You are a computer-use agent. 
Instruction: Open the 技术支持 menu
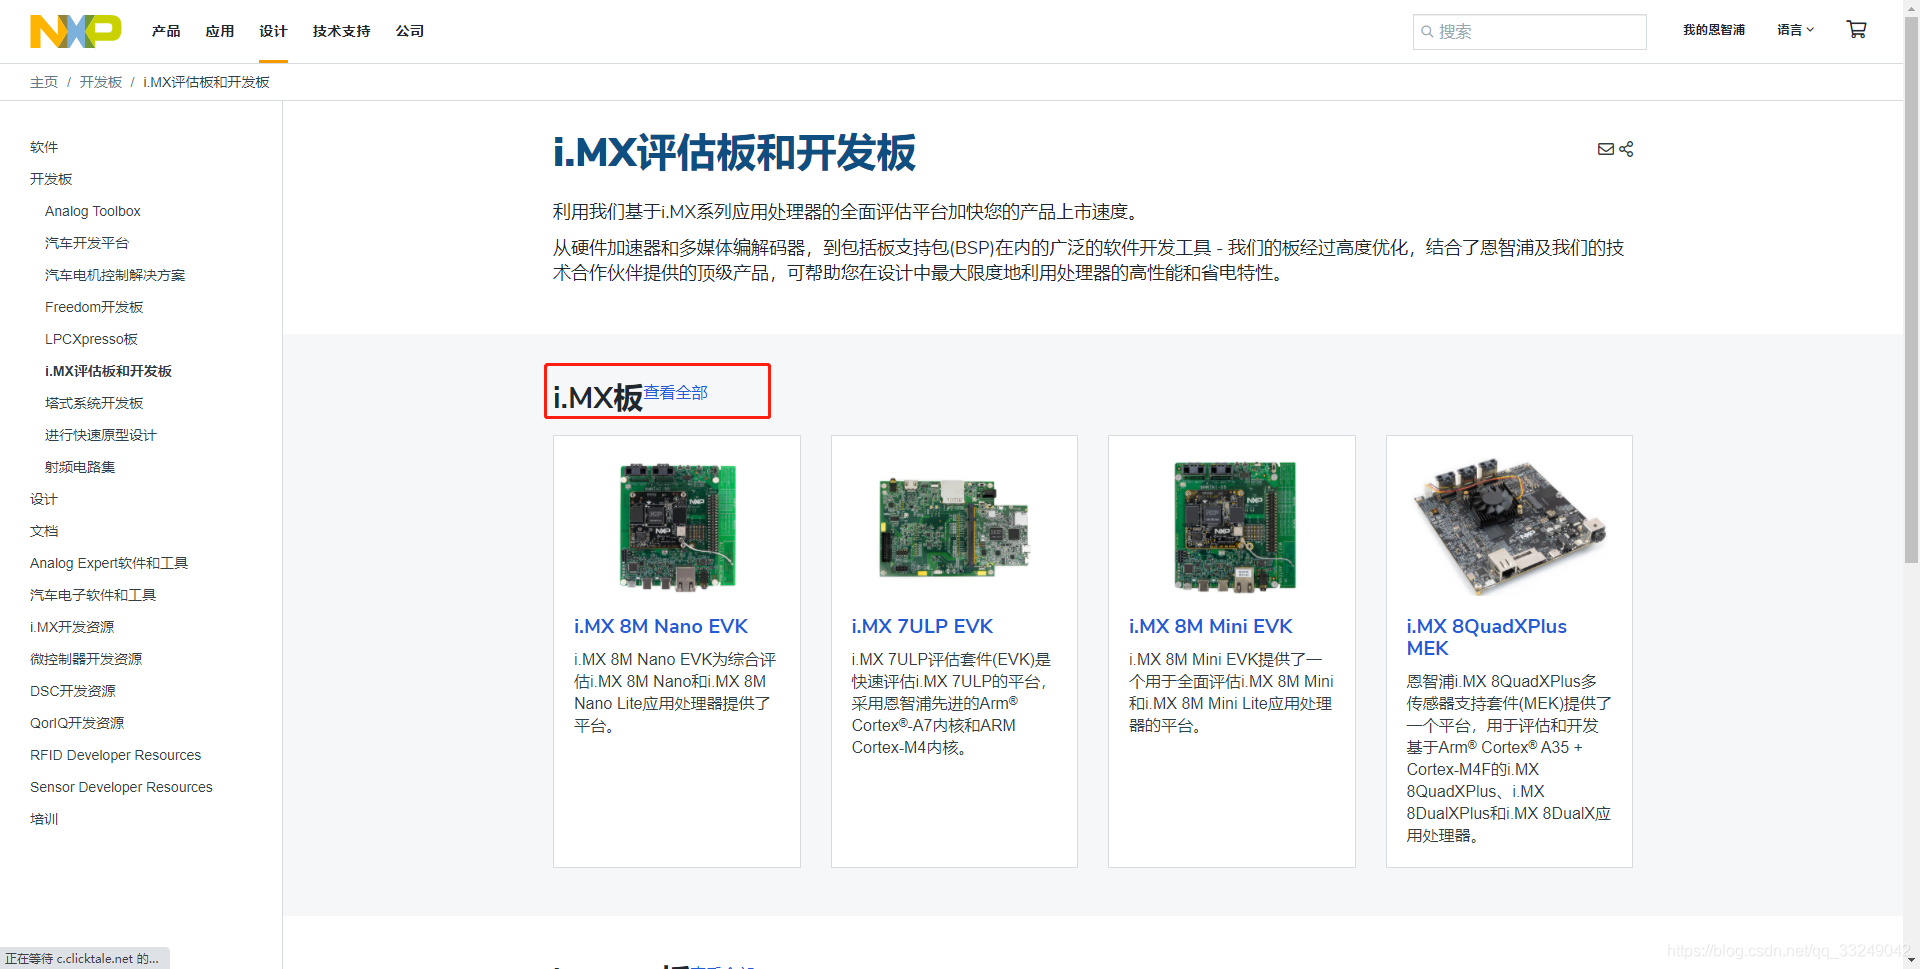click(x=341, y=31)
